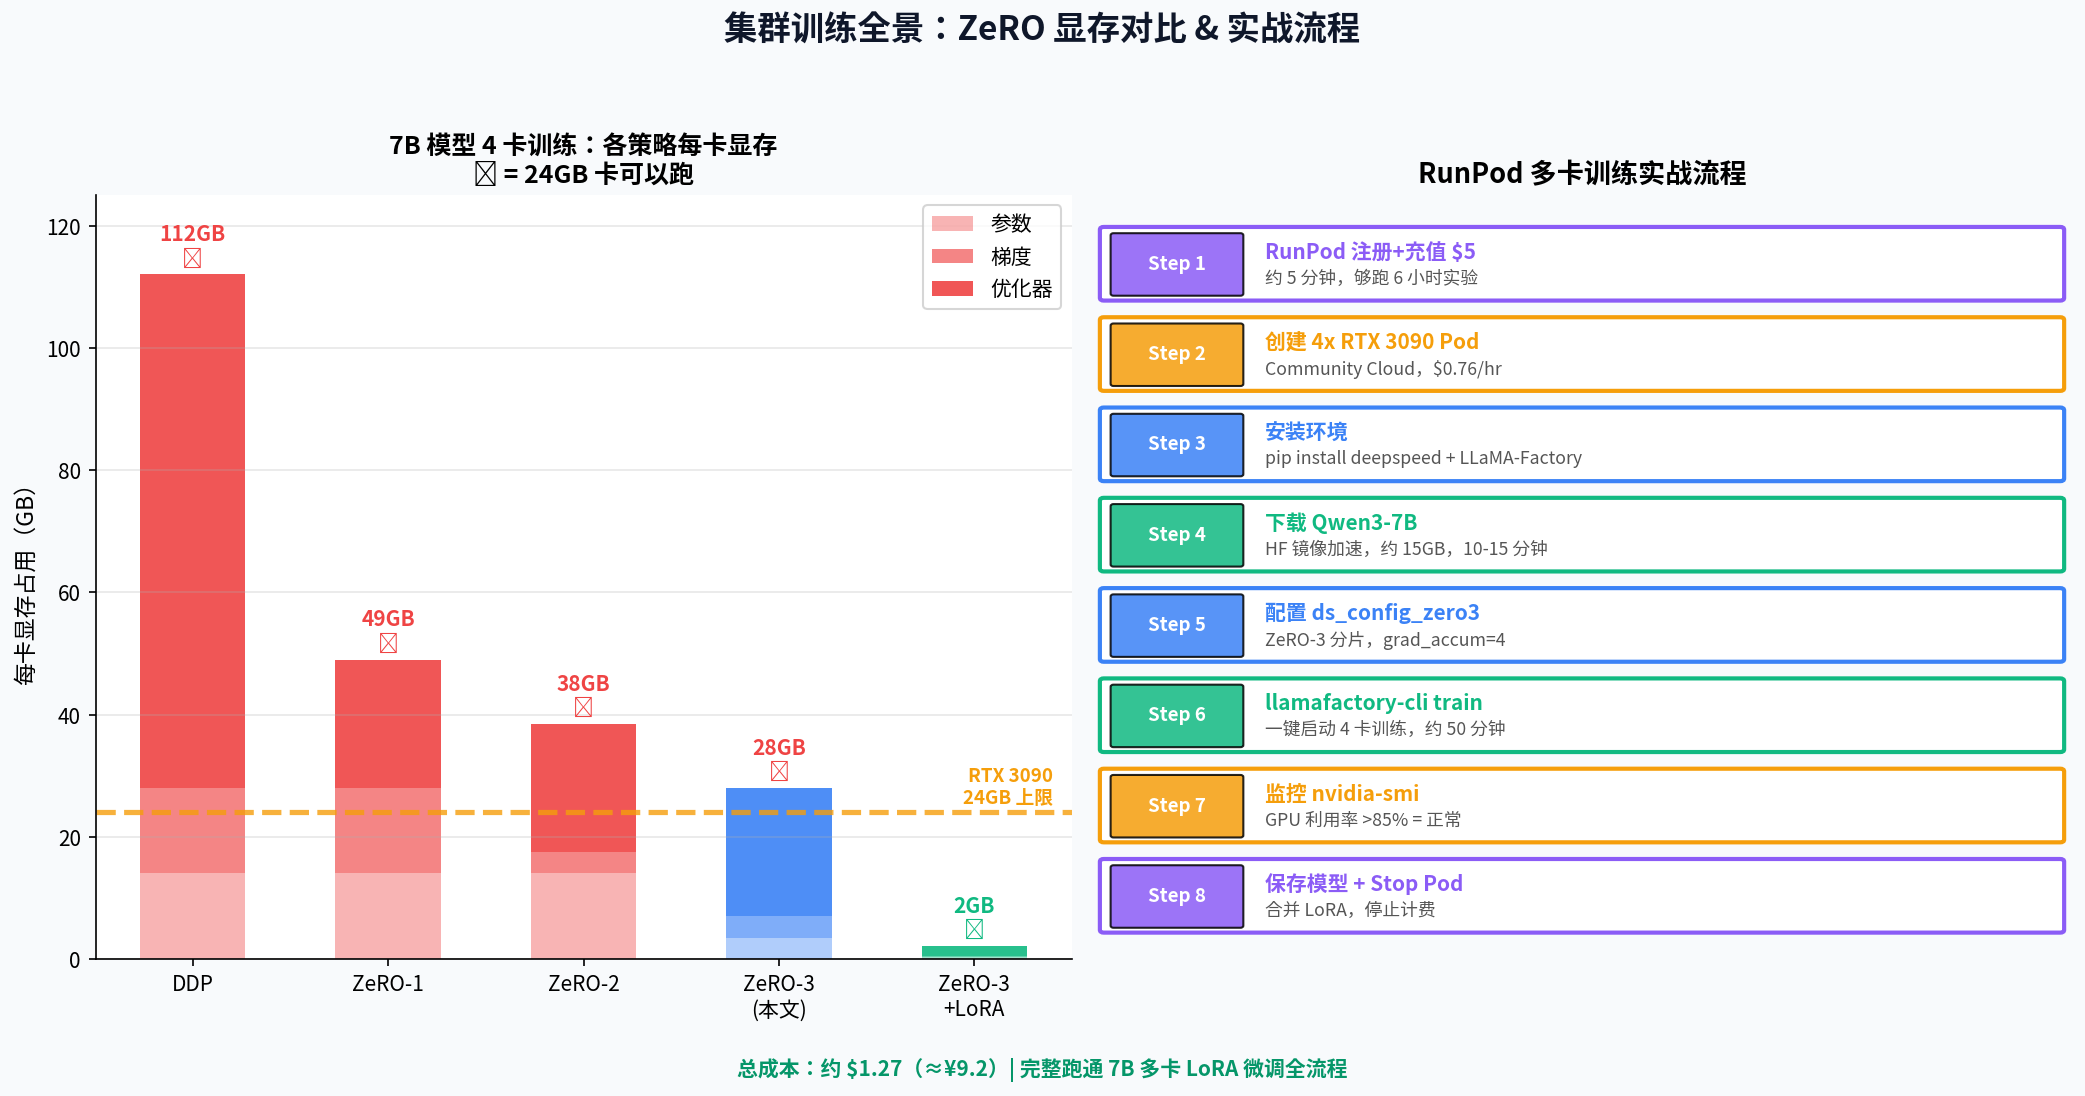Click the '梯度' legend text
This screenshot has width=2085, height=1096.
click(1011, 256)
